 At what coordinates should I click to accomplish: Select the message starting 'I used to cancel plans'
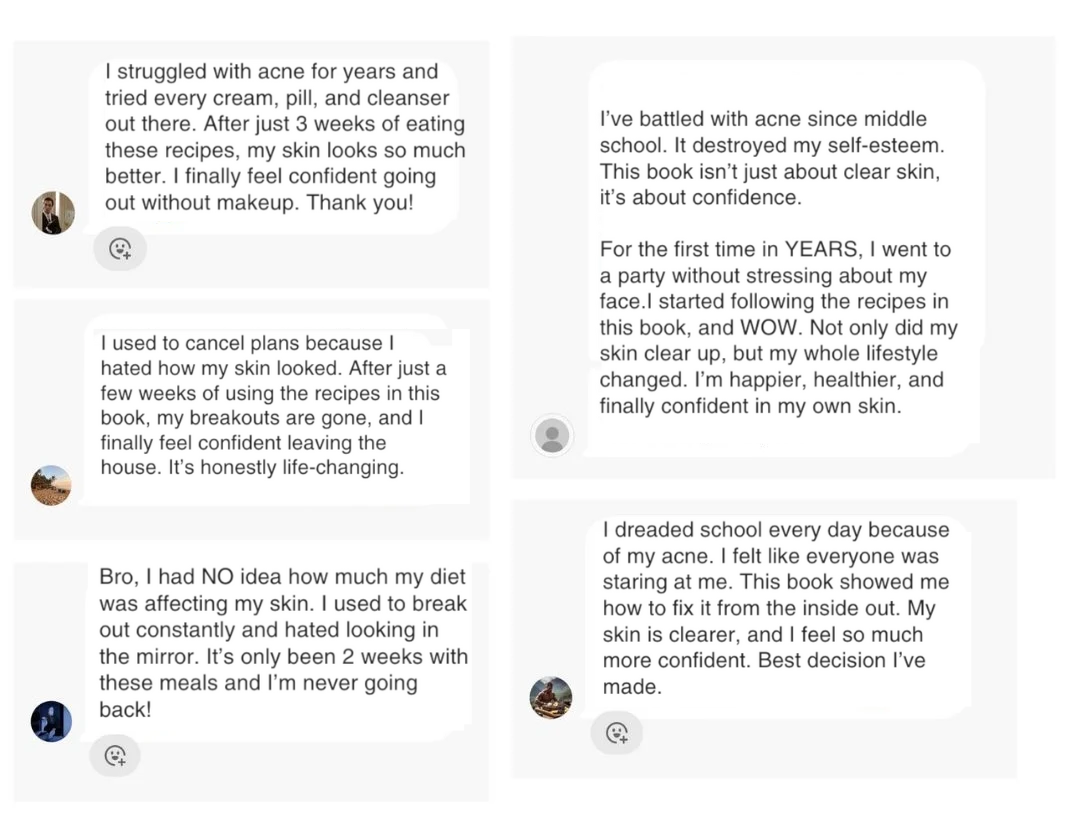[273, 405]
